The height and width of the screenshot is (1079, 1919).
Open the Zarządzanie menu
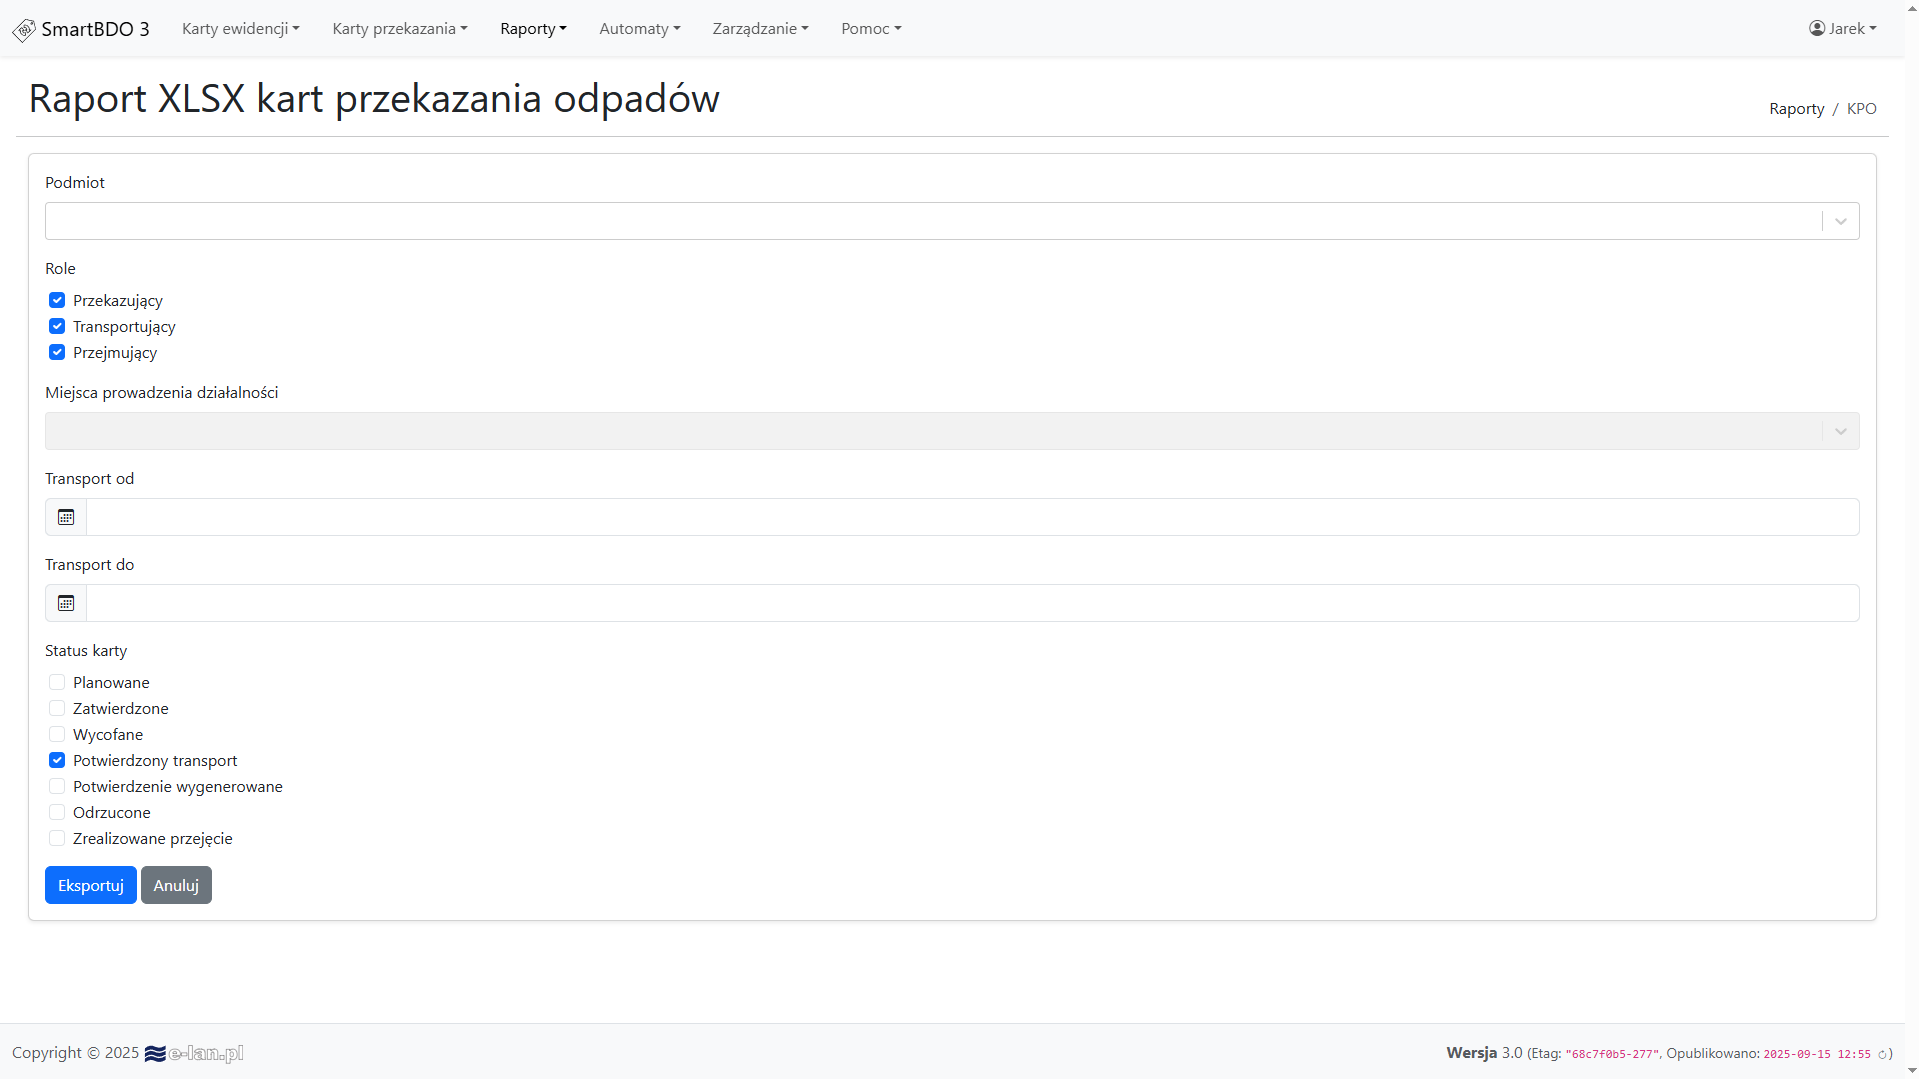(x=760, y=28)
